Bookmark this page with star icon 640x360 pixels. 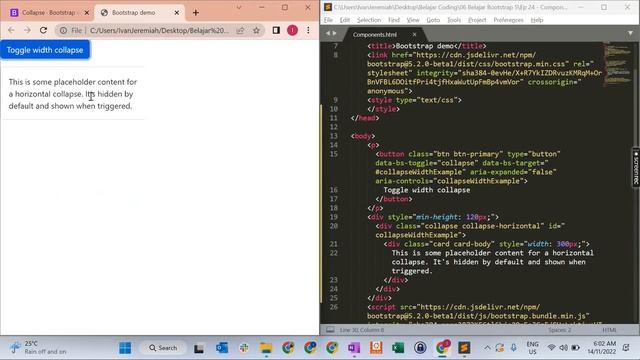pos(256,30)
